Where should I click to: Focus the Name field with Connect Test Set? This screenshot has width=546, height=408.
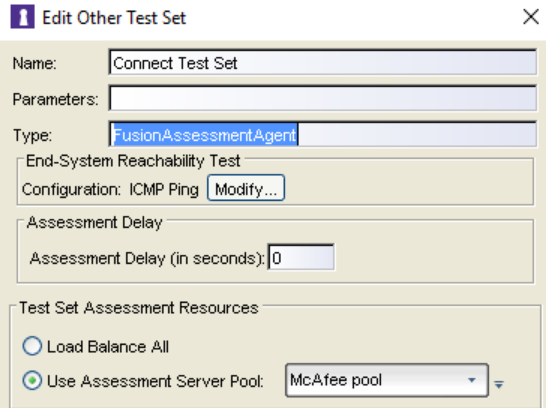pyautogui.click(x=322, y=62)
